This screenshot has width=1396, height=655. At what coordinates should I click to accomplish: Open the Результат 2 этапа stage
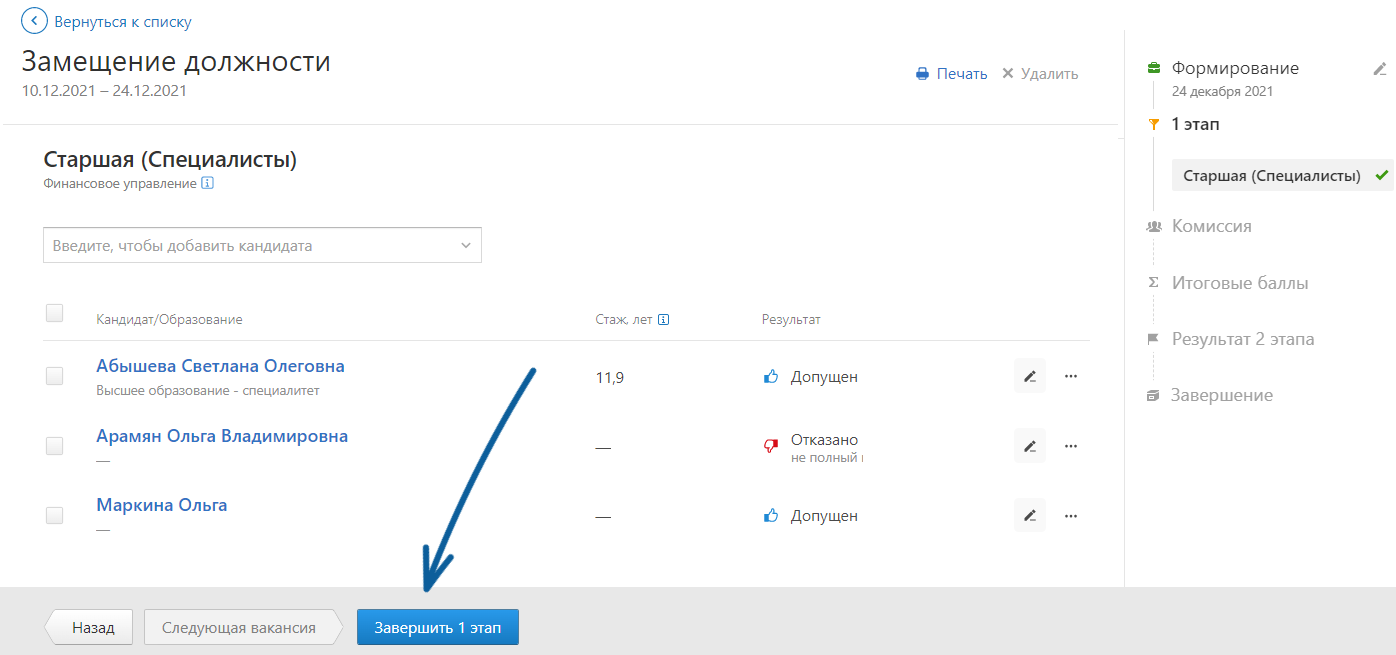tap(1243, 339)
